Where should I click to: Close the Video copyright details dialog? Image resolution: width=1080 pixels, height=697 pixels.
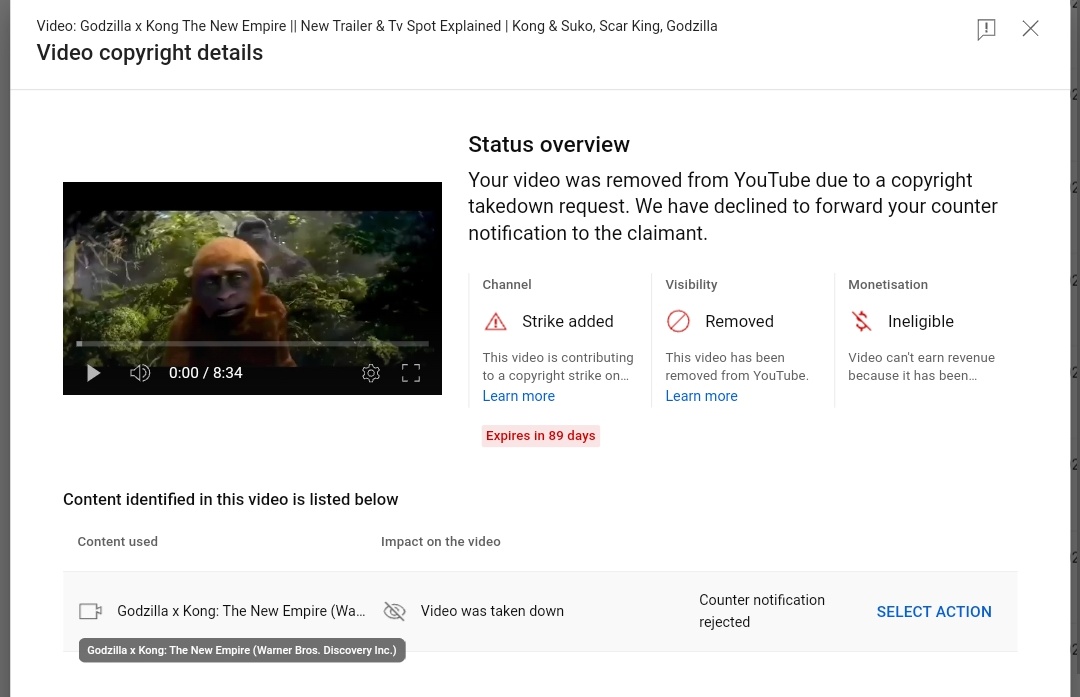tap(1030, 28)
